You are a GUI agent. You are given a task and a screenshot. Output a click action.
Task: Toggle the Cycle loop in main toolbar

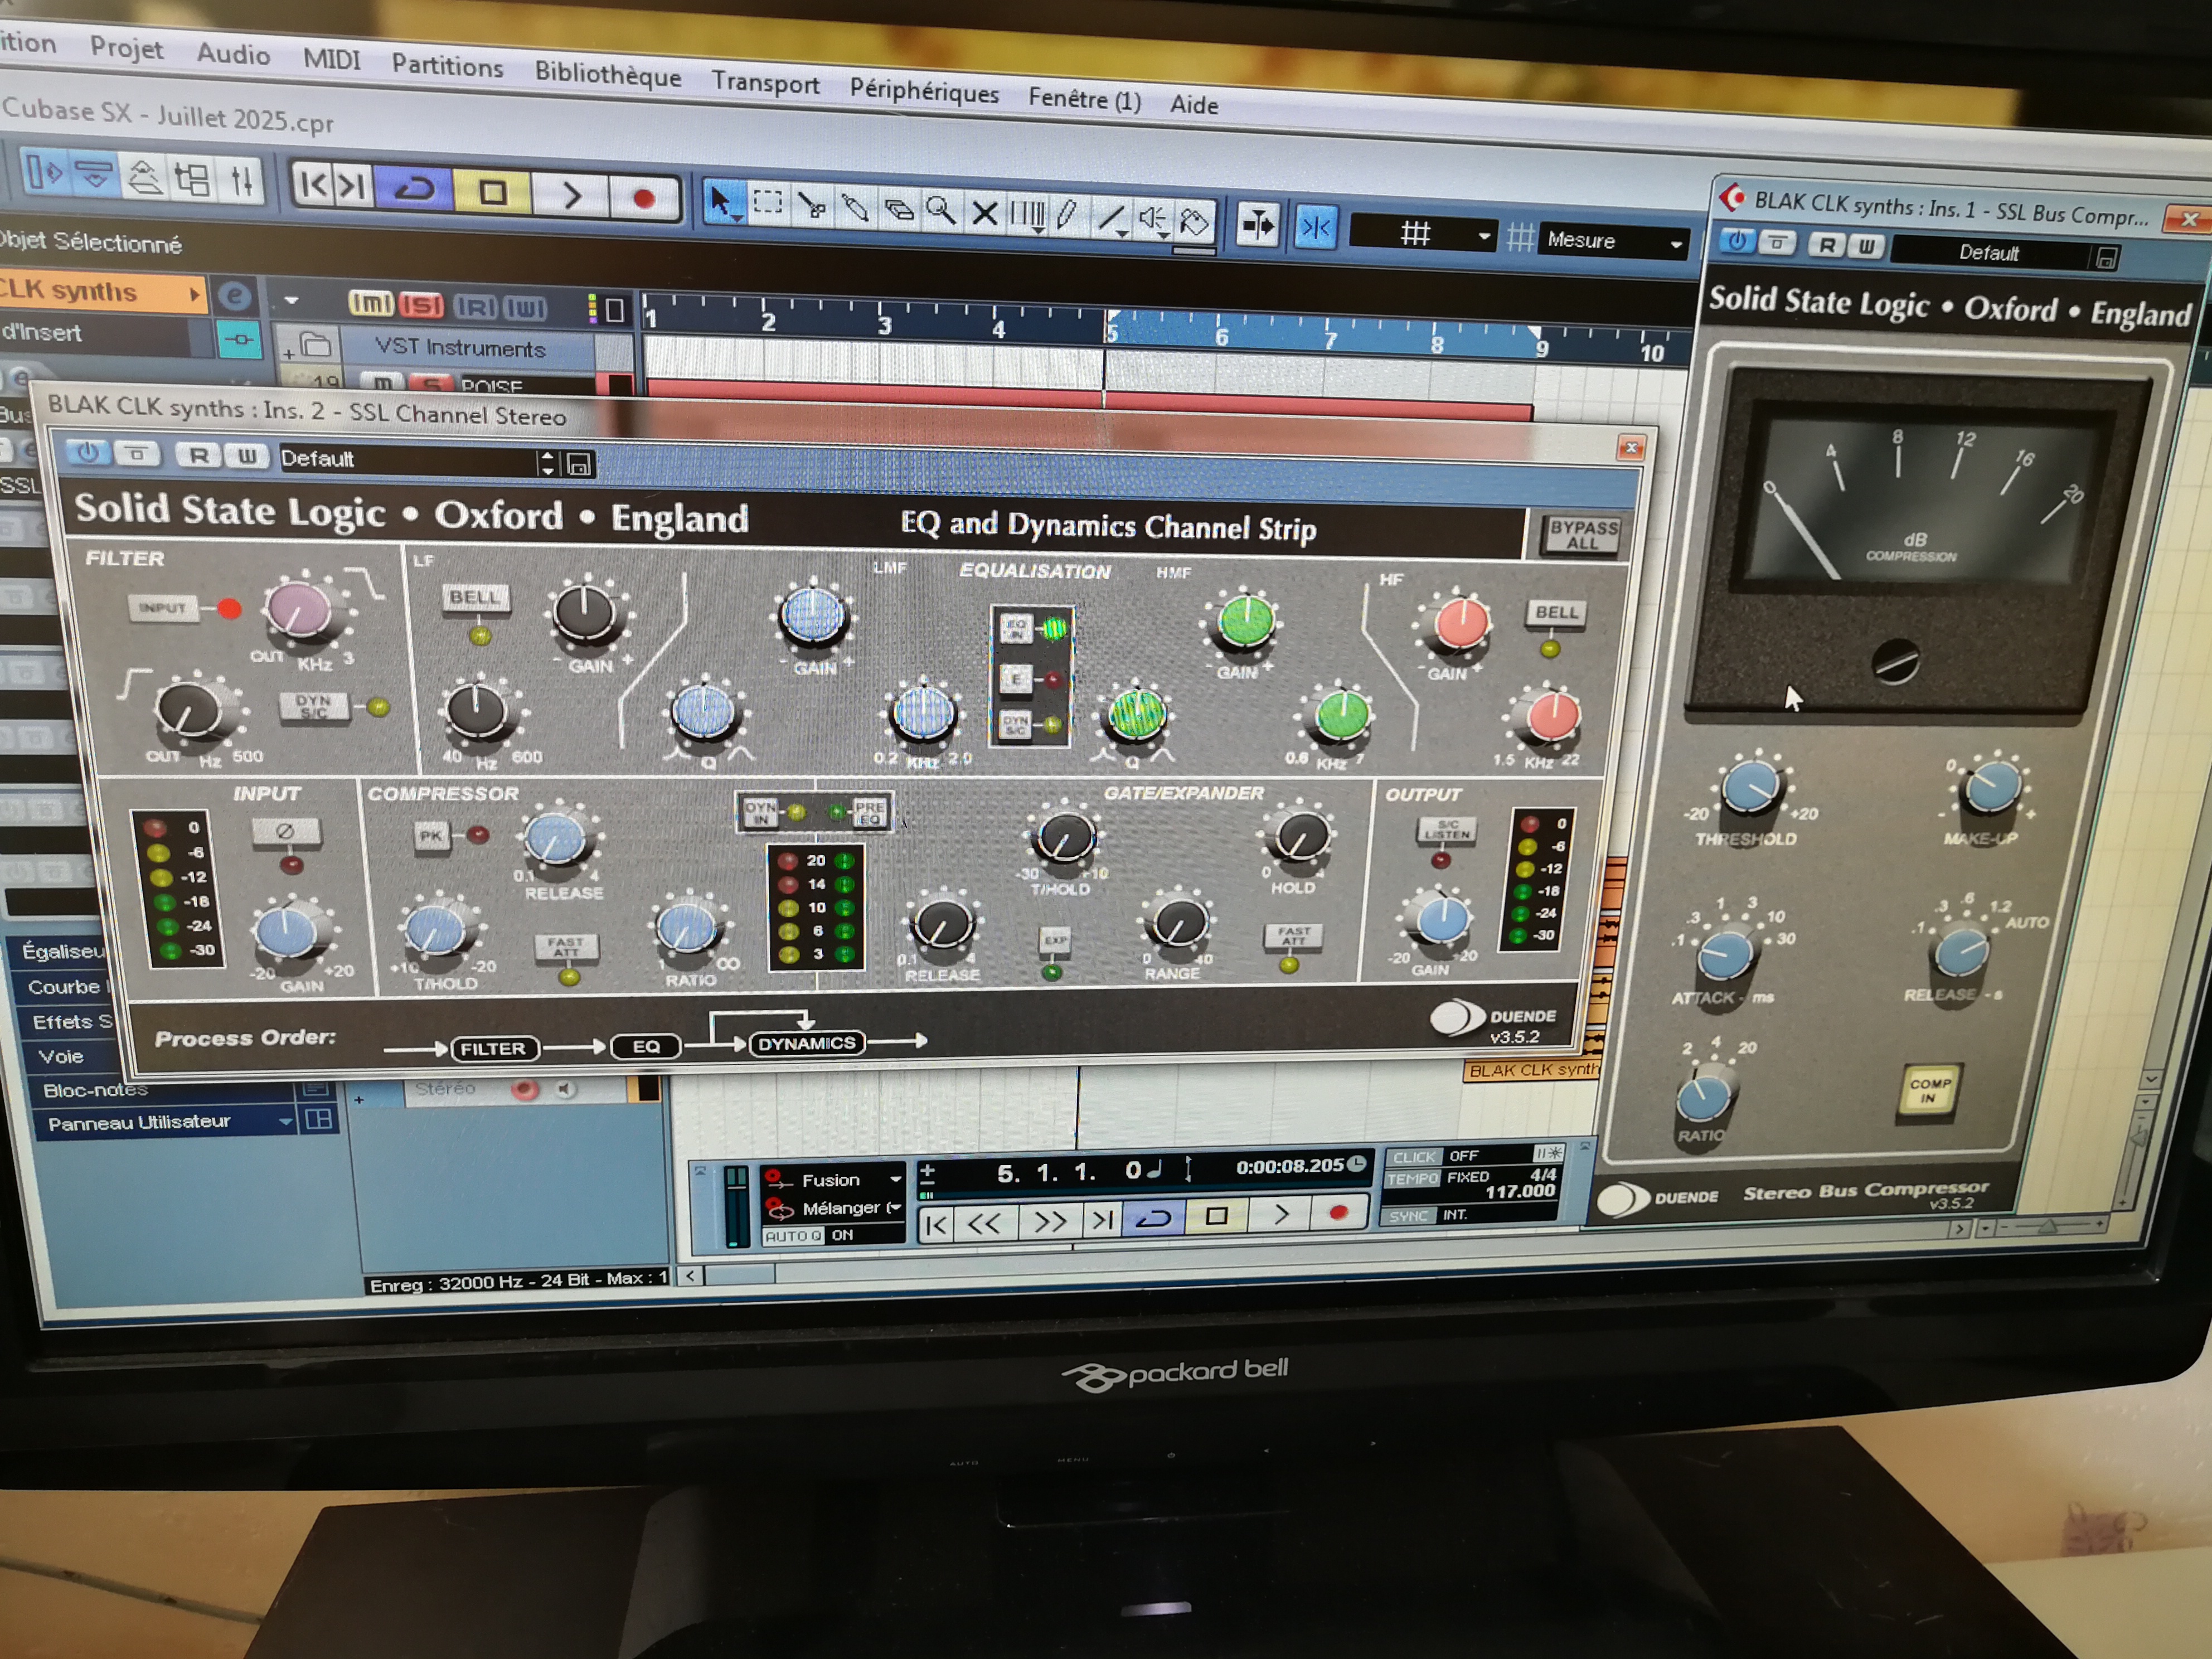click(x=413, y=189)
